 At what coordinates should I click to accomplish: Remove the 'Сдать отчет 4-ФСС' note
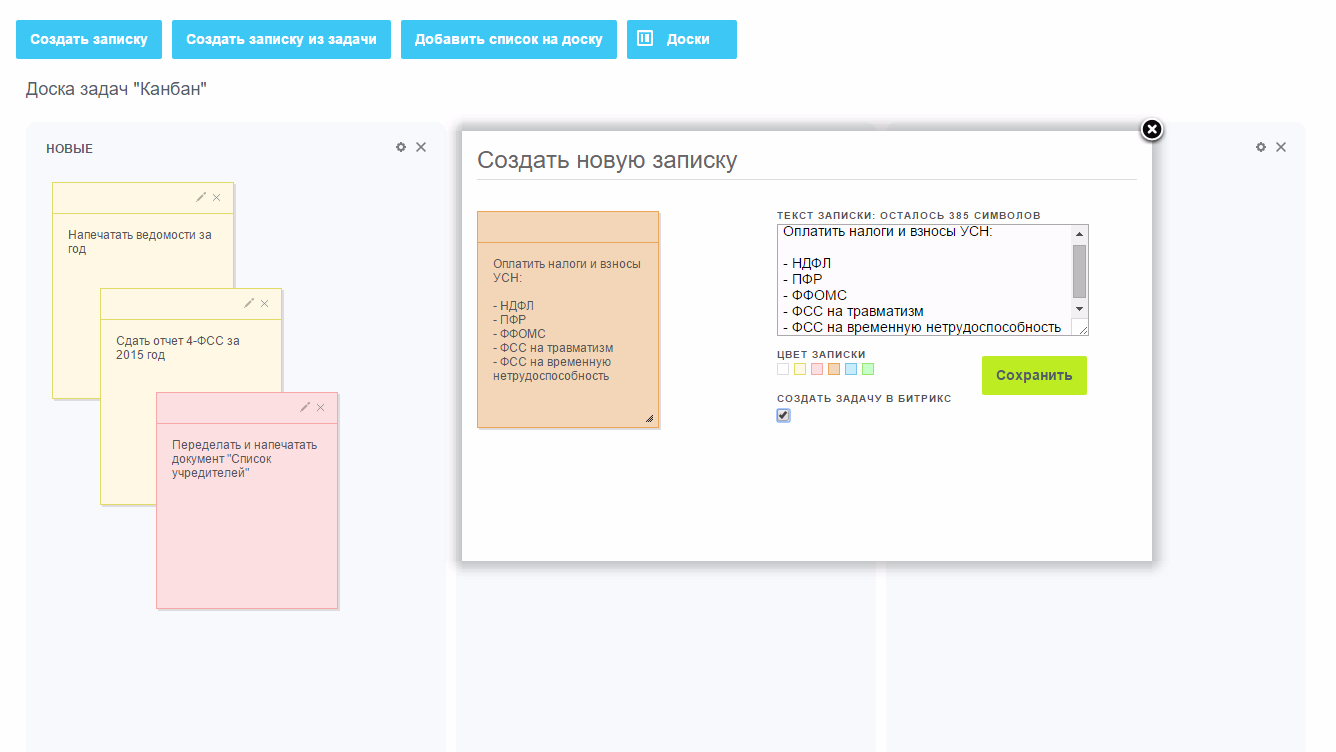(265, 303)
